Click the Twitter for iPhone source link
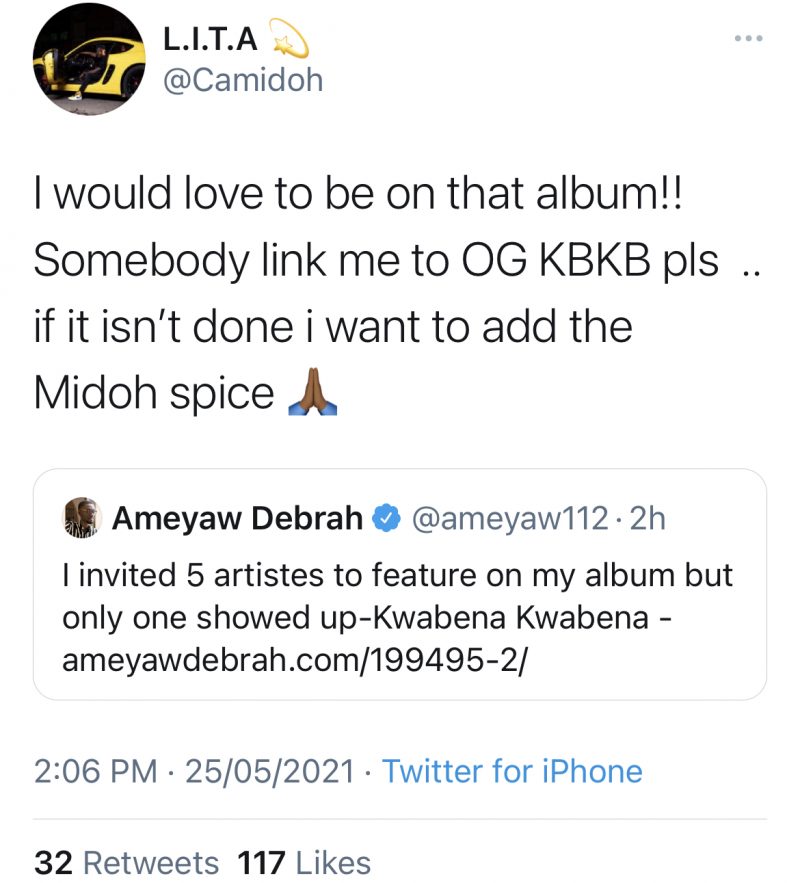Screen dimensions: 800x883 512,771
